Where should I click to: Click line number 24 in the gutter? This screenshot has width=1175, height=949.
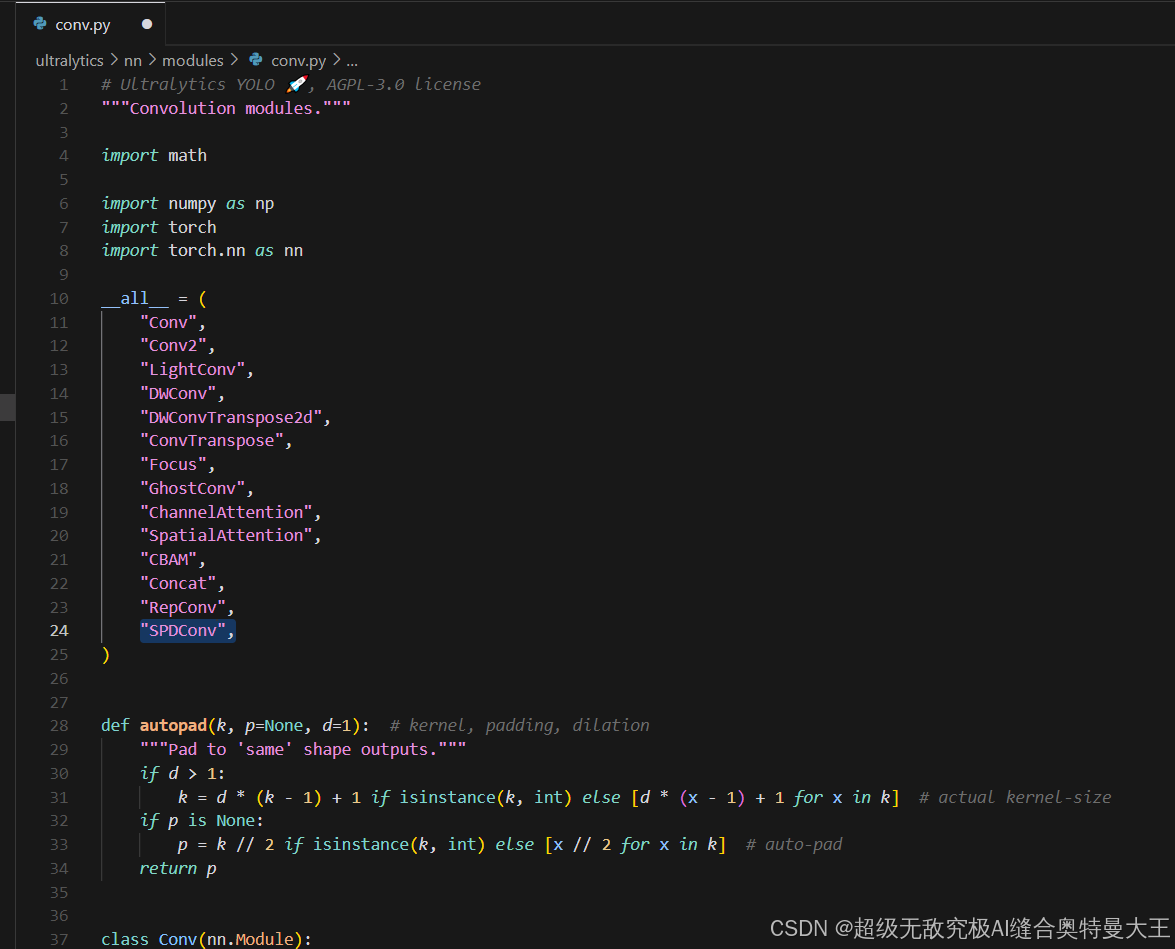58,630
